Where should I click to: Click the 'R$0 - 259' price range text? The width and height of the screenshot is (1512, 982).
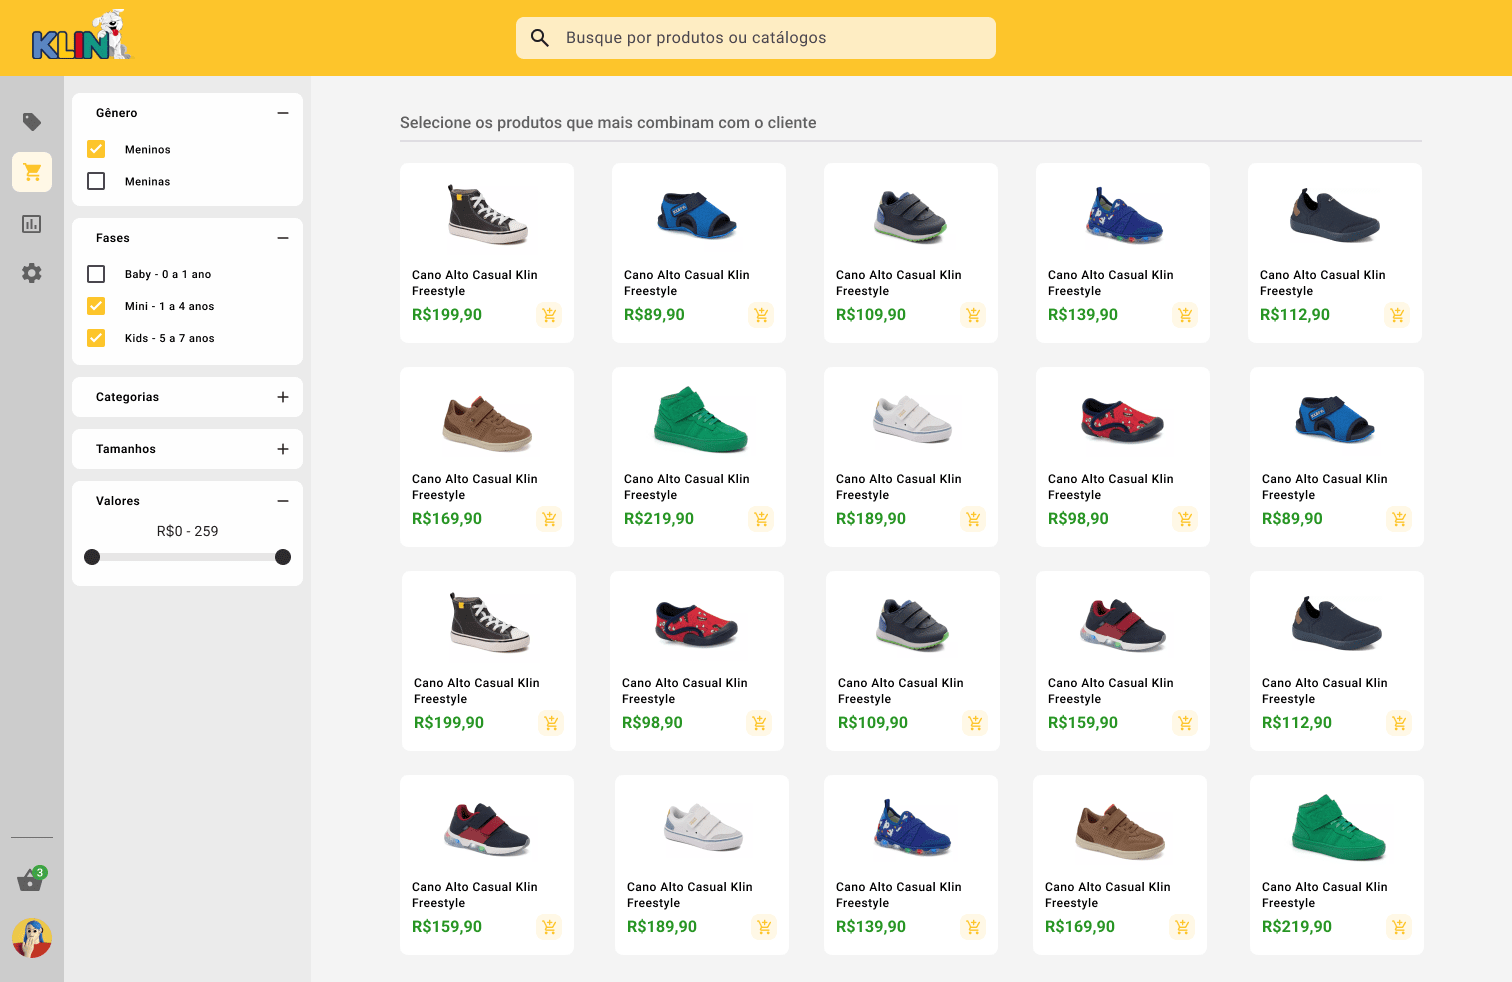click(187, 531)
